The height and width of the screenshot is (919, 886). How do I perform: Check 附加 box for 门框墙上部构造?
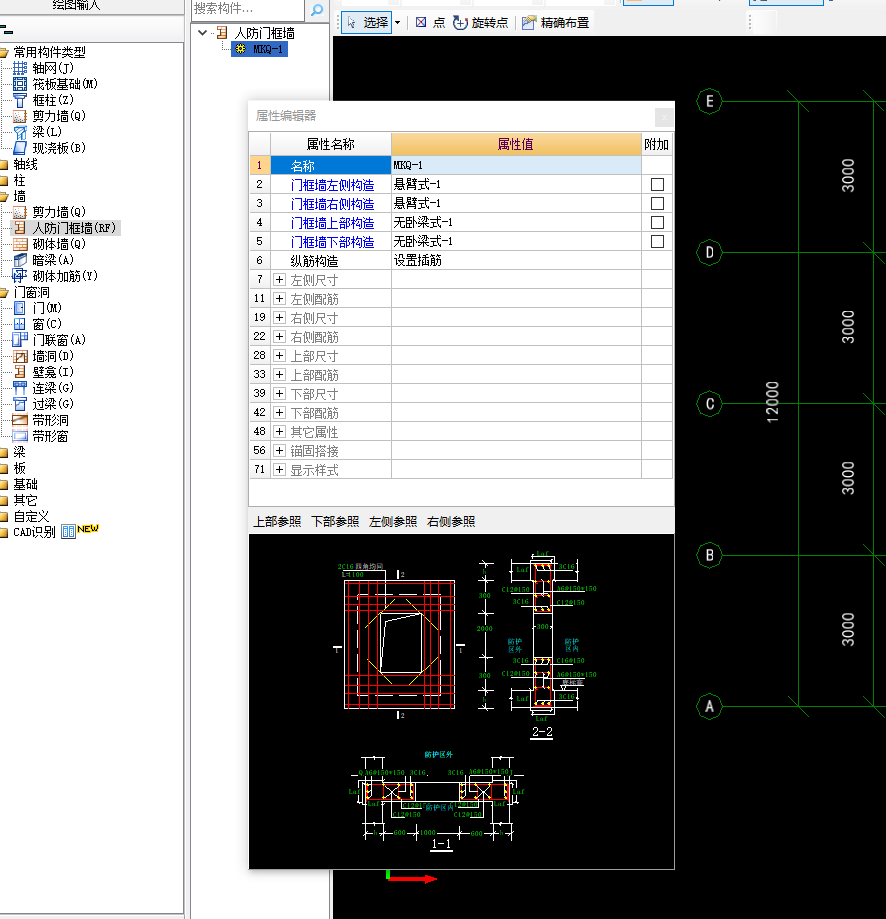pos(657,222)
